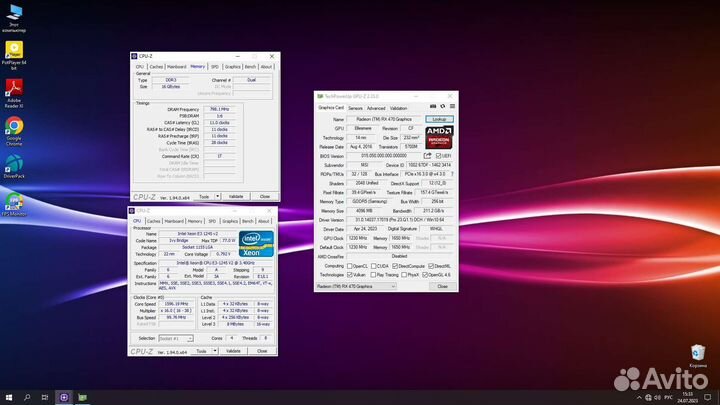Open Graphics tab in lower CPU-Z
Viewport: 720px width, 405px height.
[x=230, y=221]
